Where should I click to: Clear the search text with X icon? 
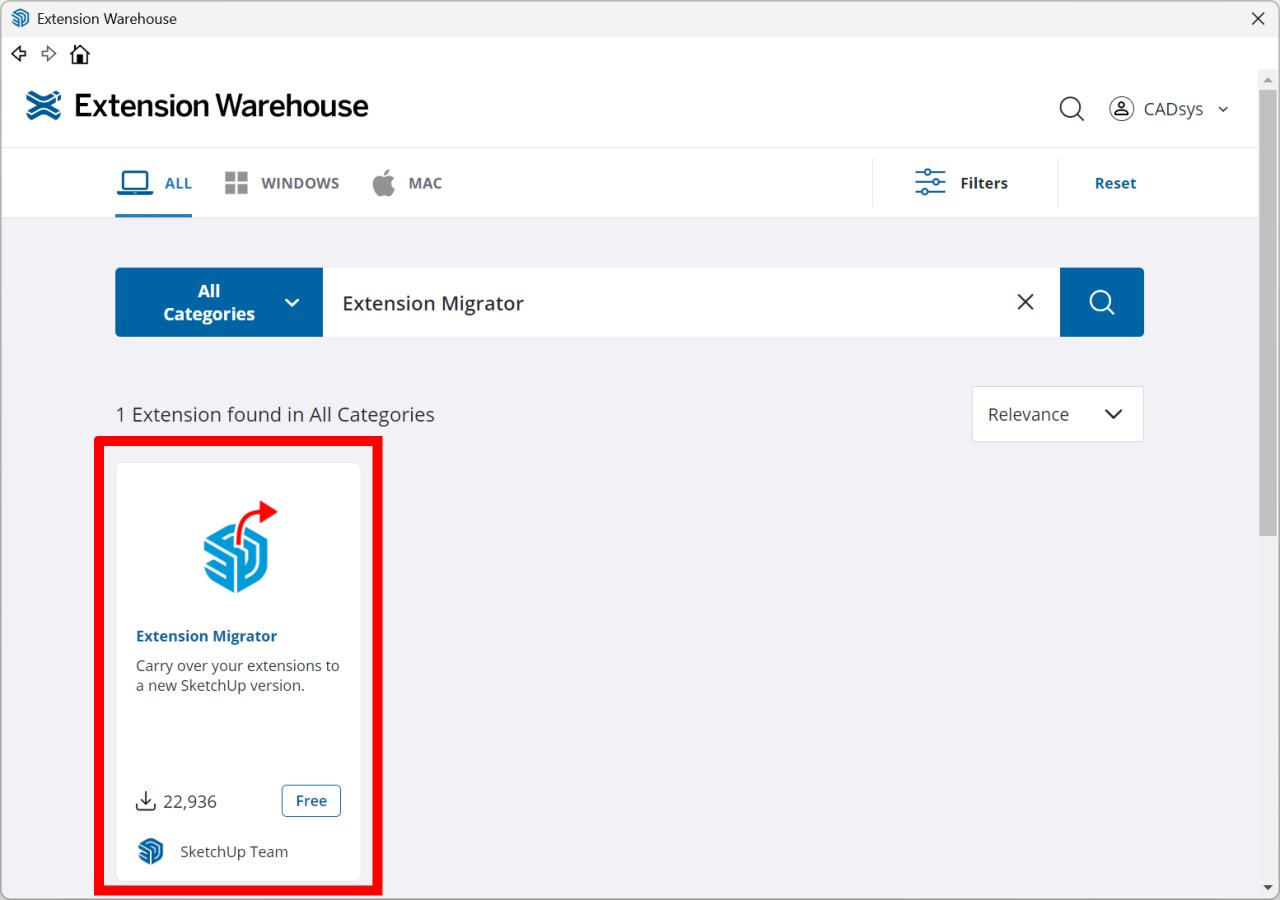point(1025,302)
